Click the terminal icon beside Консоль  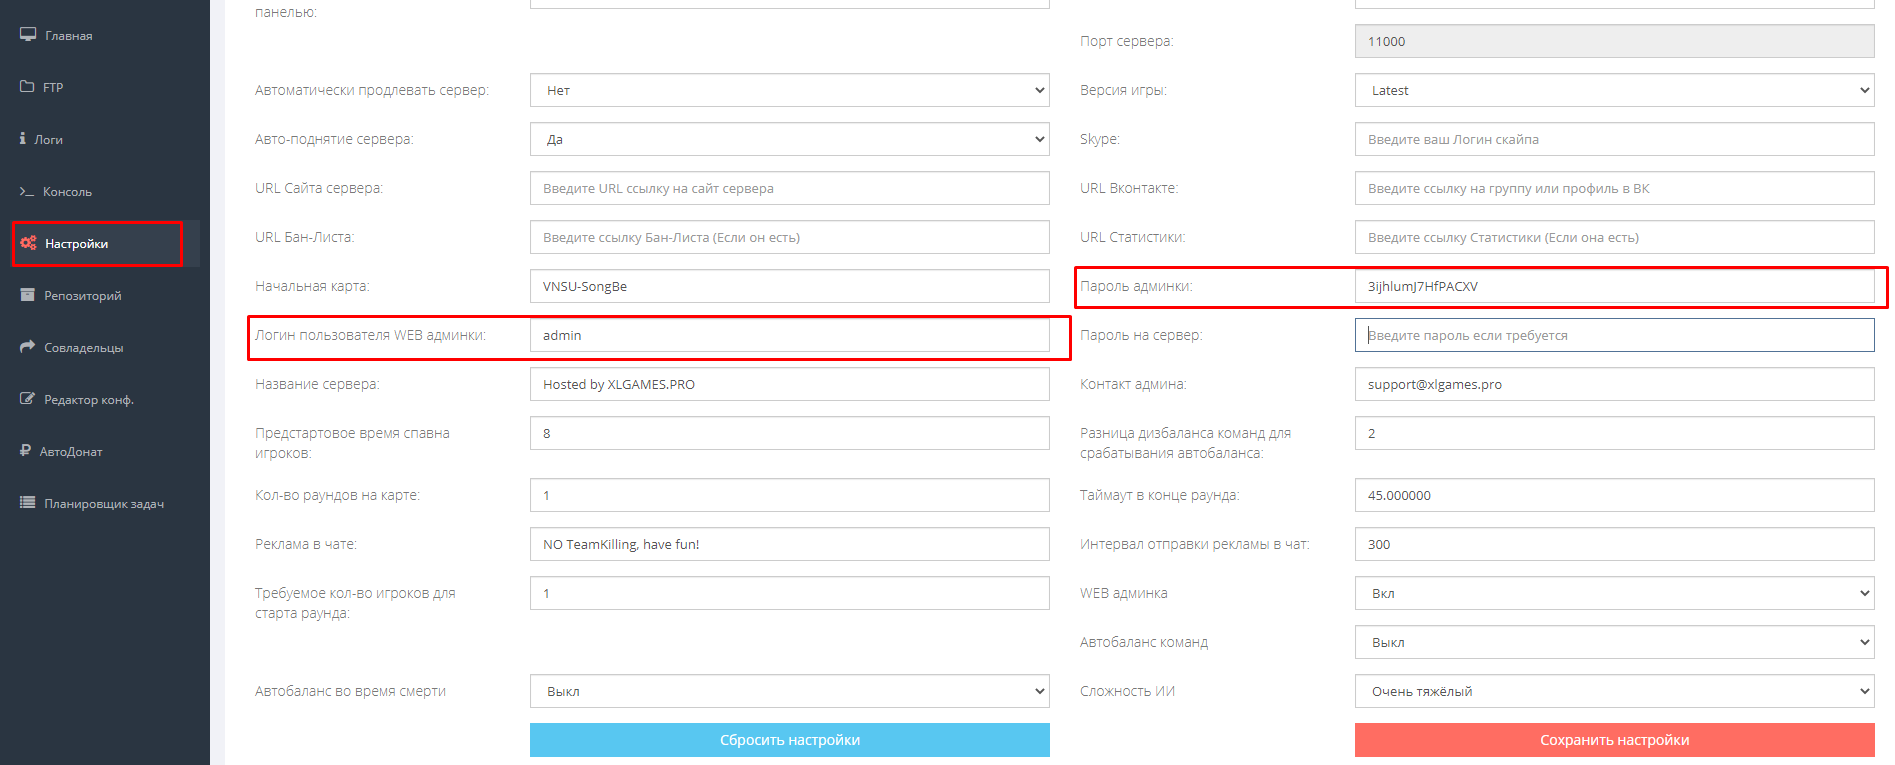click(x=27, y=191)
